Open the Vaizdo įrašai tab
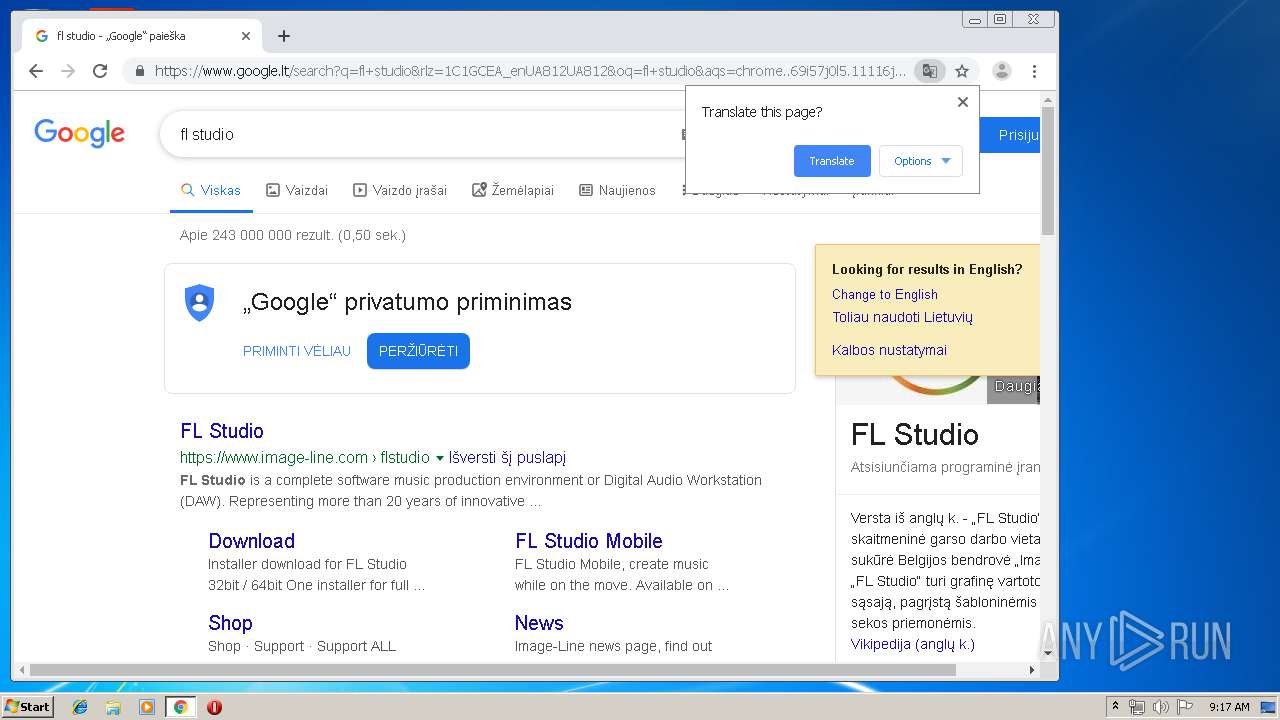 pos(400,190)
